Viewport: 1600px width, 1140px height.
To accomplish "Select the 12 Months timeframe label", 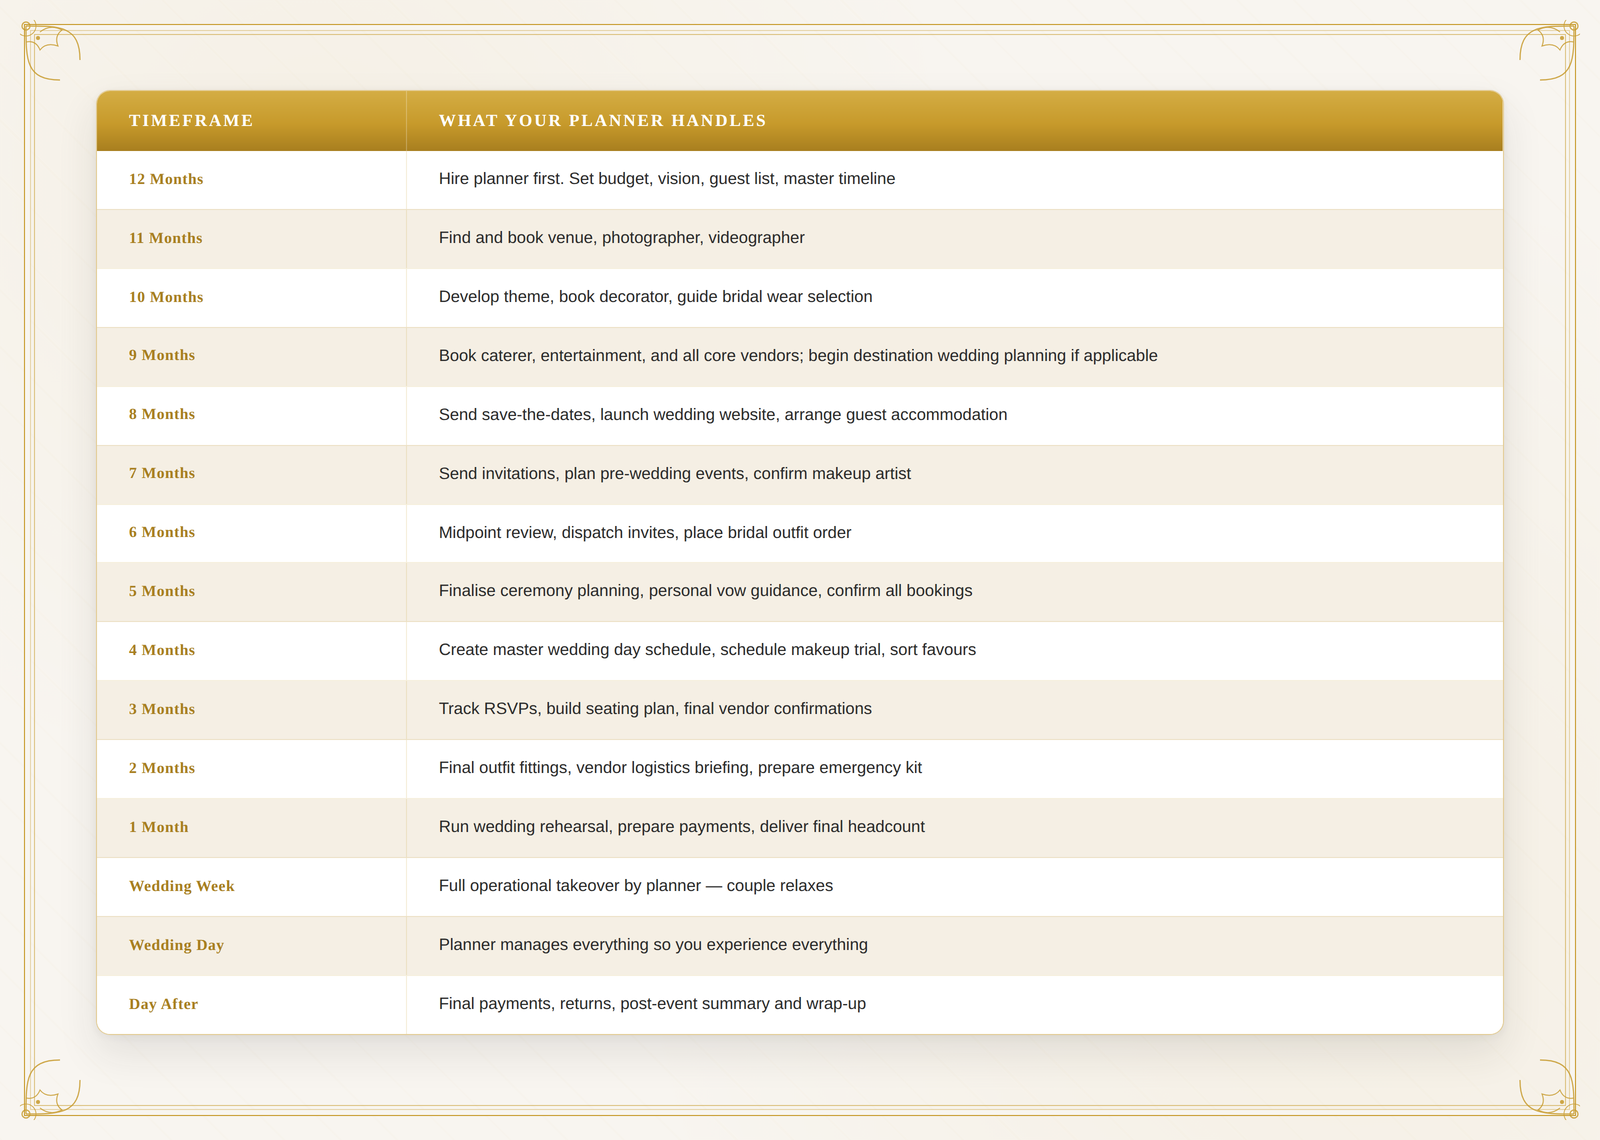I will 166,179.
